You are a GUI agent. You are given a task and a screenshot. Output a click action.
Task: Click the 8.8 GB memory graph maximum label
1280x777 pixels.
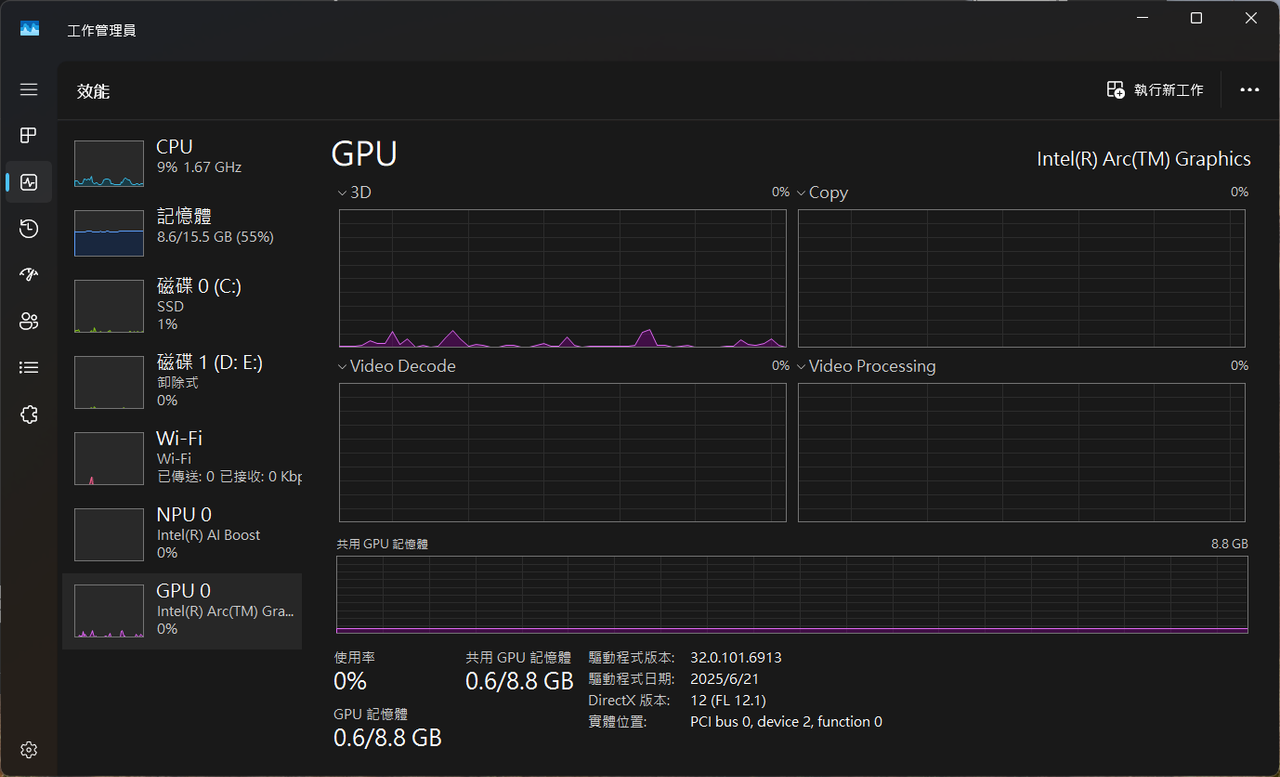tap(1229, 544)
